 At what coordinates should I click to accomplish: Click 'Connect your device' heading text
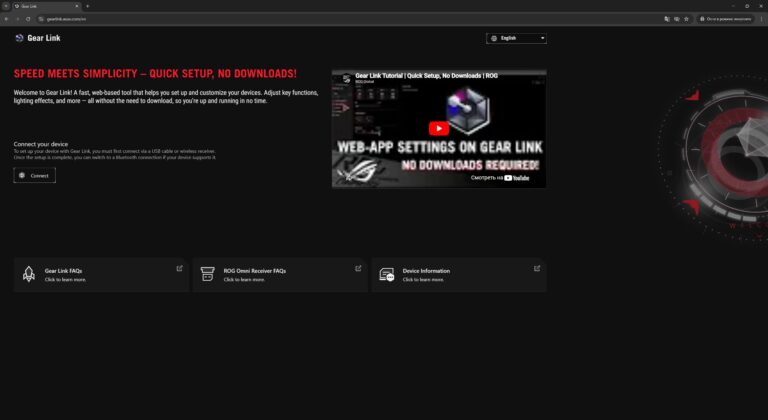tap(41, 144)
